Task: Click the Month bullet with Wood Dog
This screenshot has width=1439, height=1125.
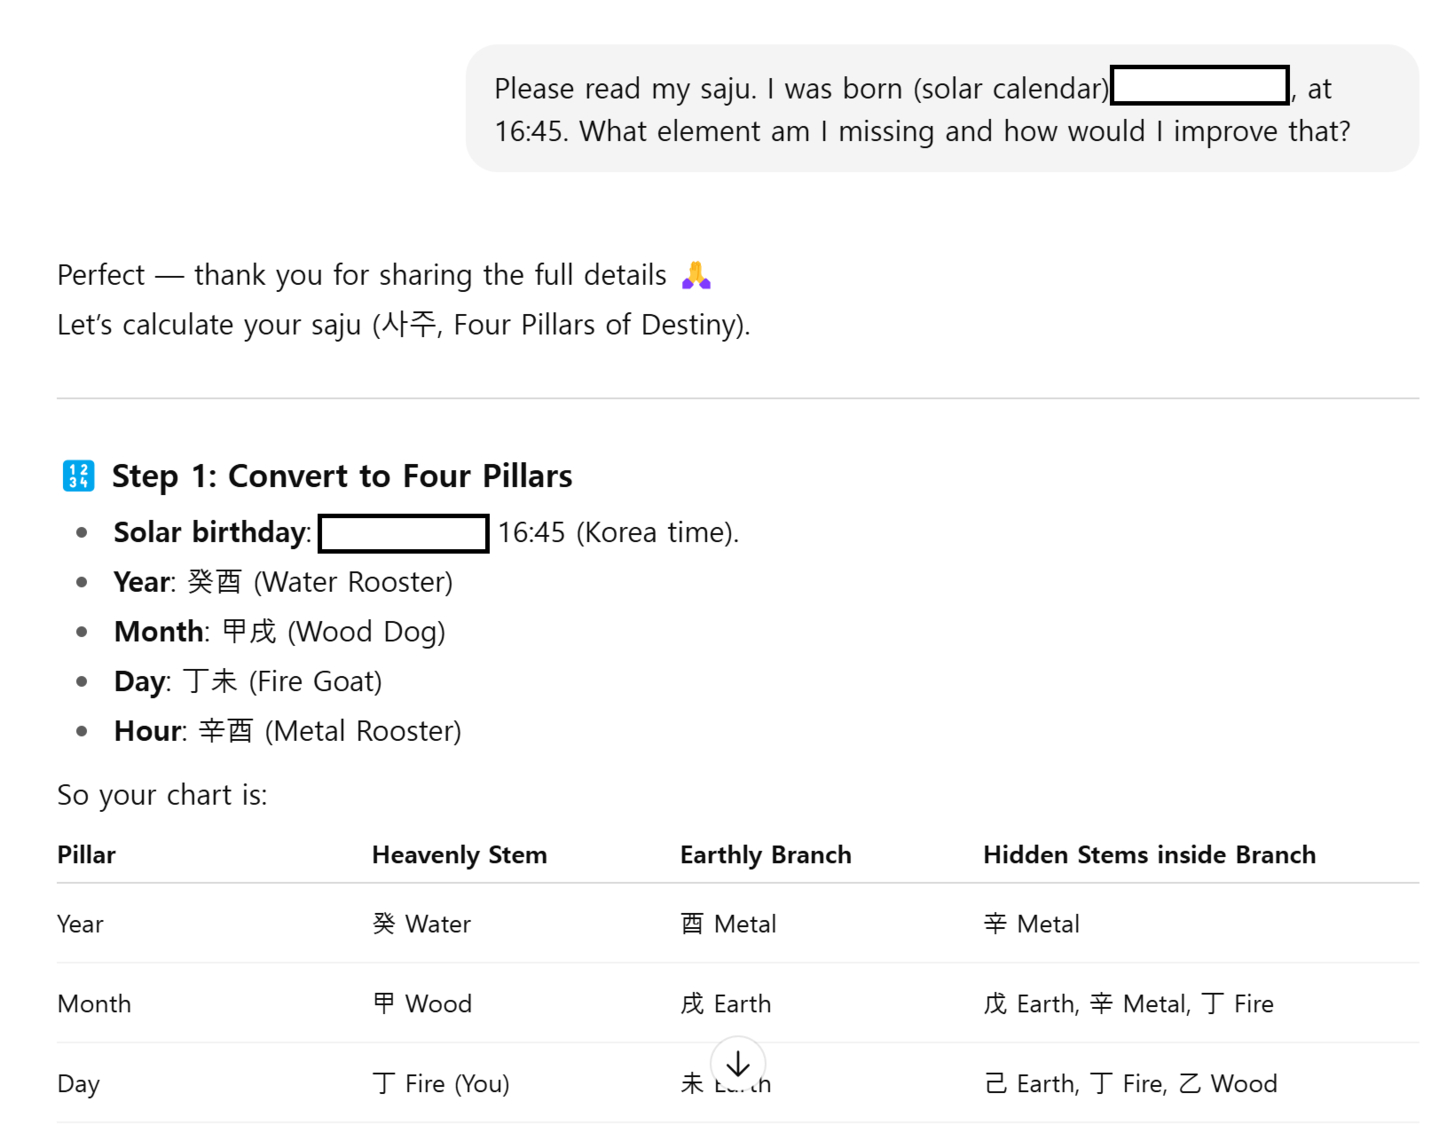Action: click(280, 632)
